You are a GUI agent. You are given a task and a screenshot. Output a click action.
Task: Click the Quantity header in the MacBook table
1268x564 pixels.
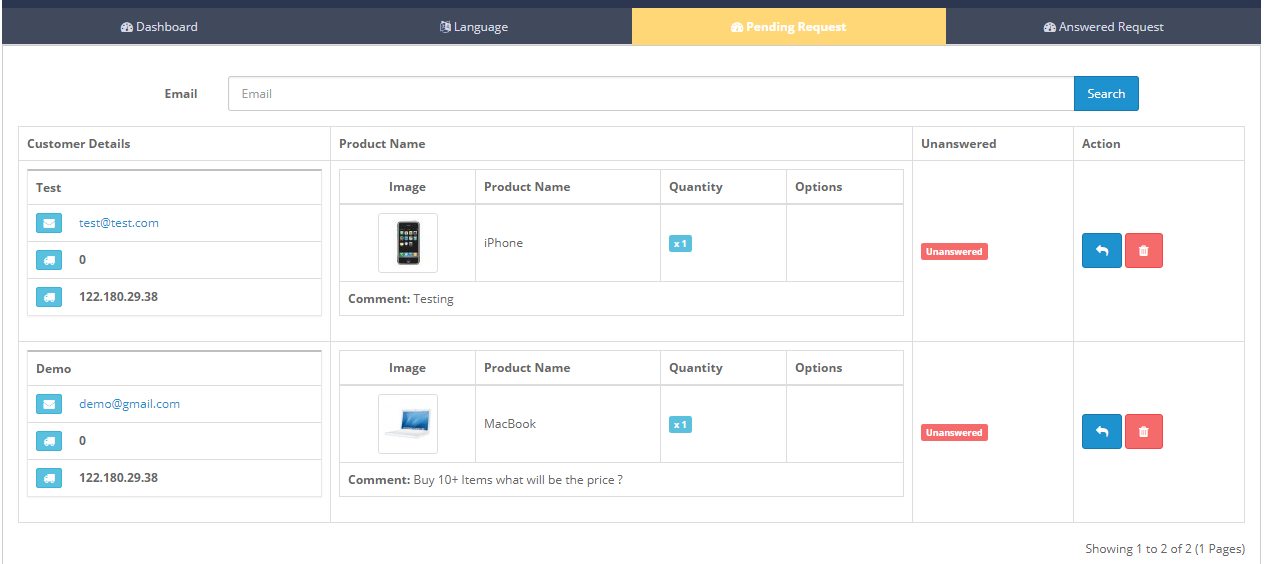696,368
